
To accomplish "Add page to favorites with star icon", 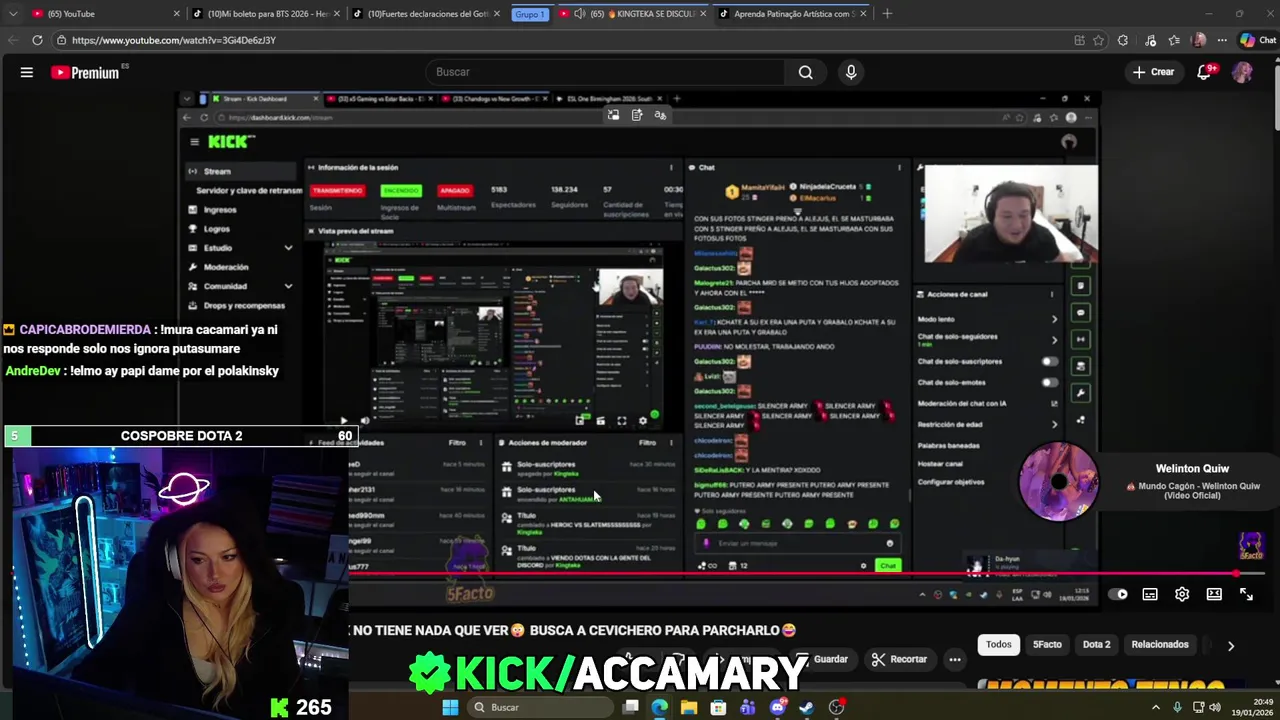I will 1099,40.
